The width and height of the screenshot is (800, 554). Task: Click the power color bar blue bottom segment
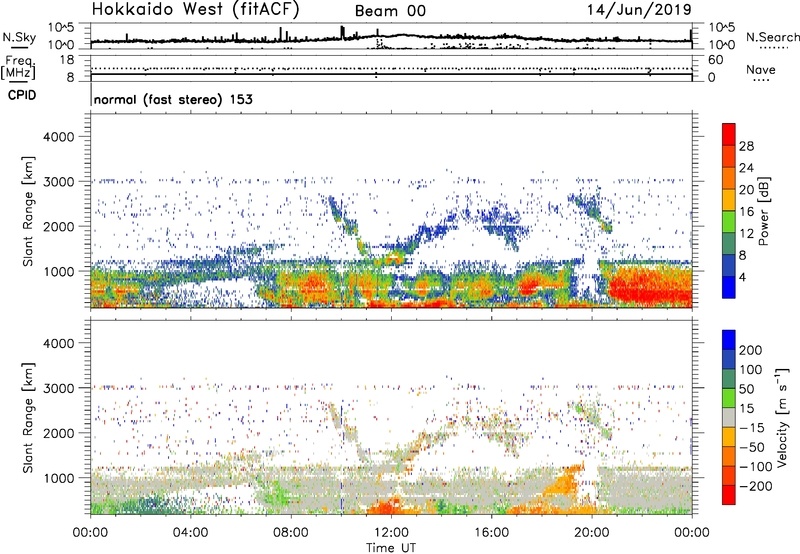(729, 287)
